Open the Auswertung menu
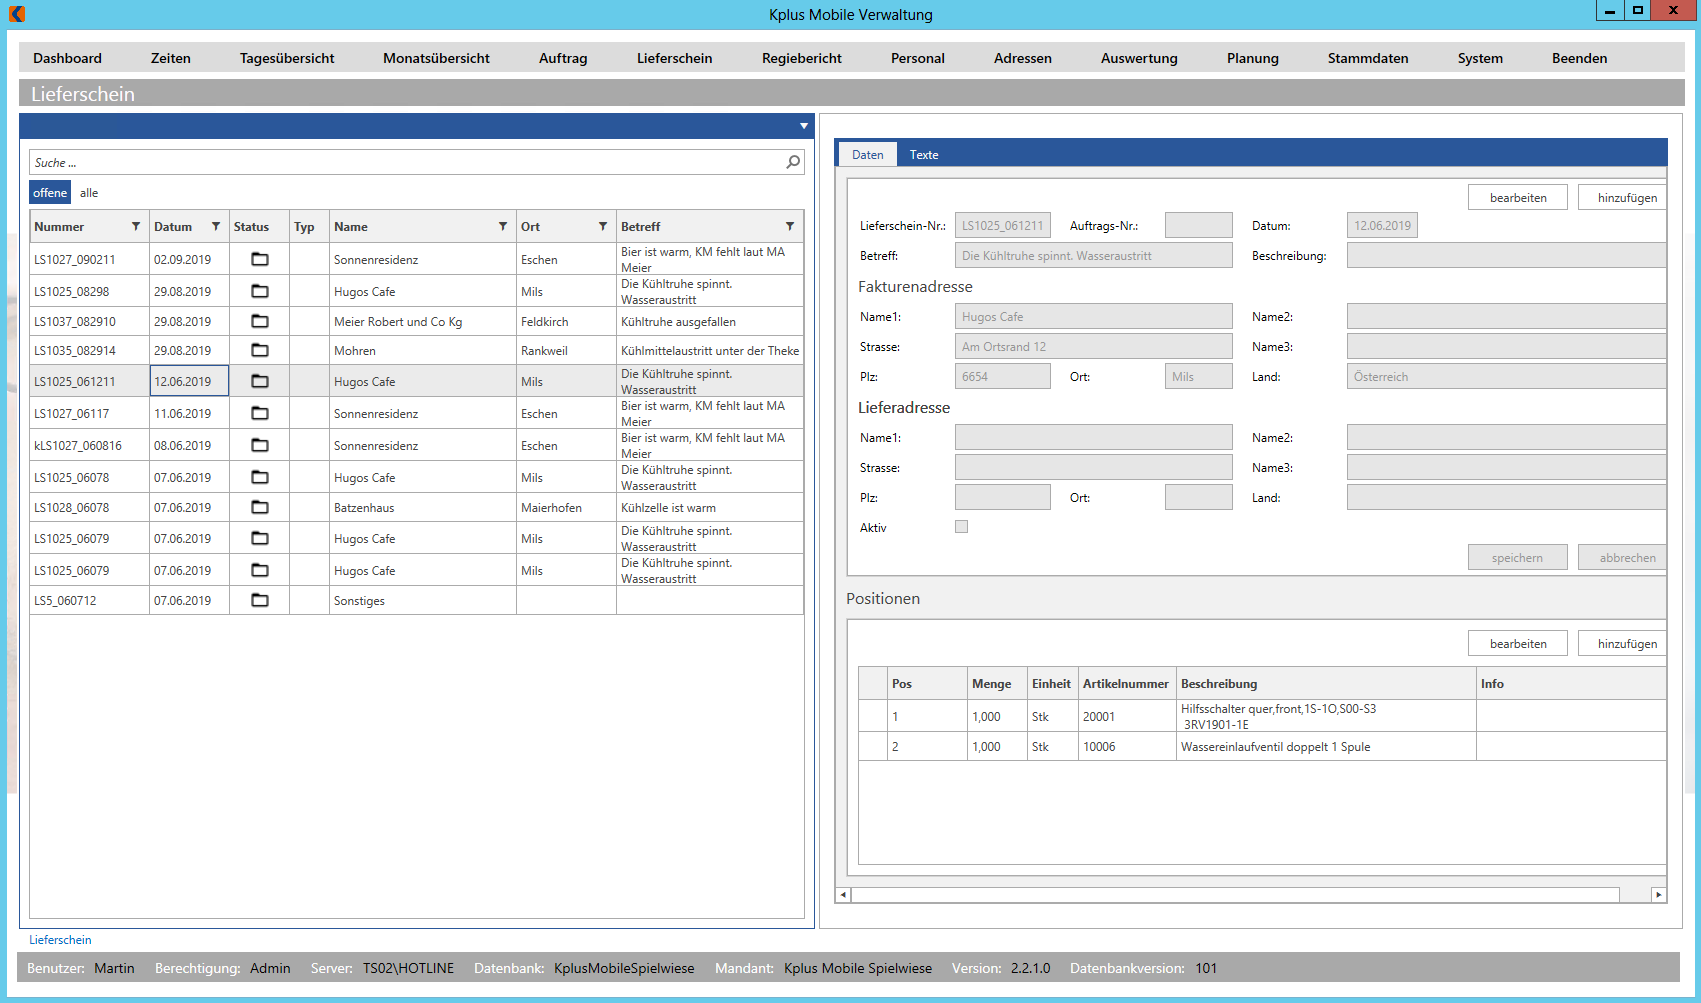1701x1003 pixels. (x=1139, y=58)
